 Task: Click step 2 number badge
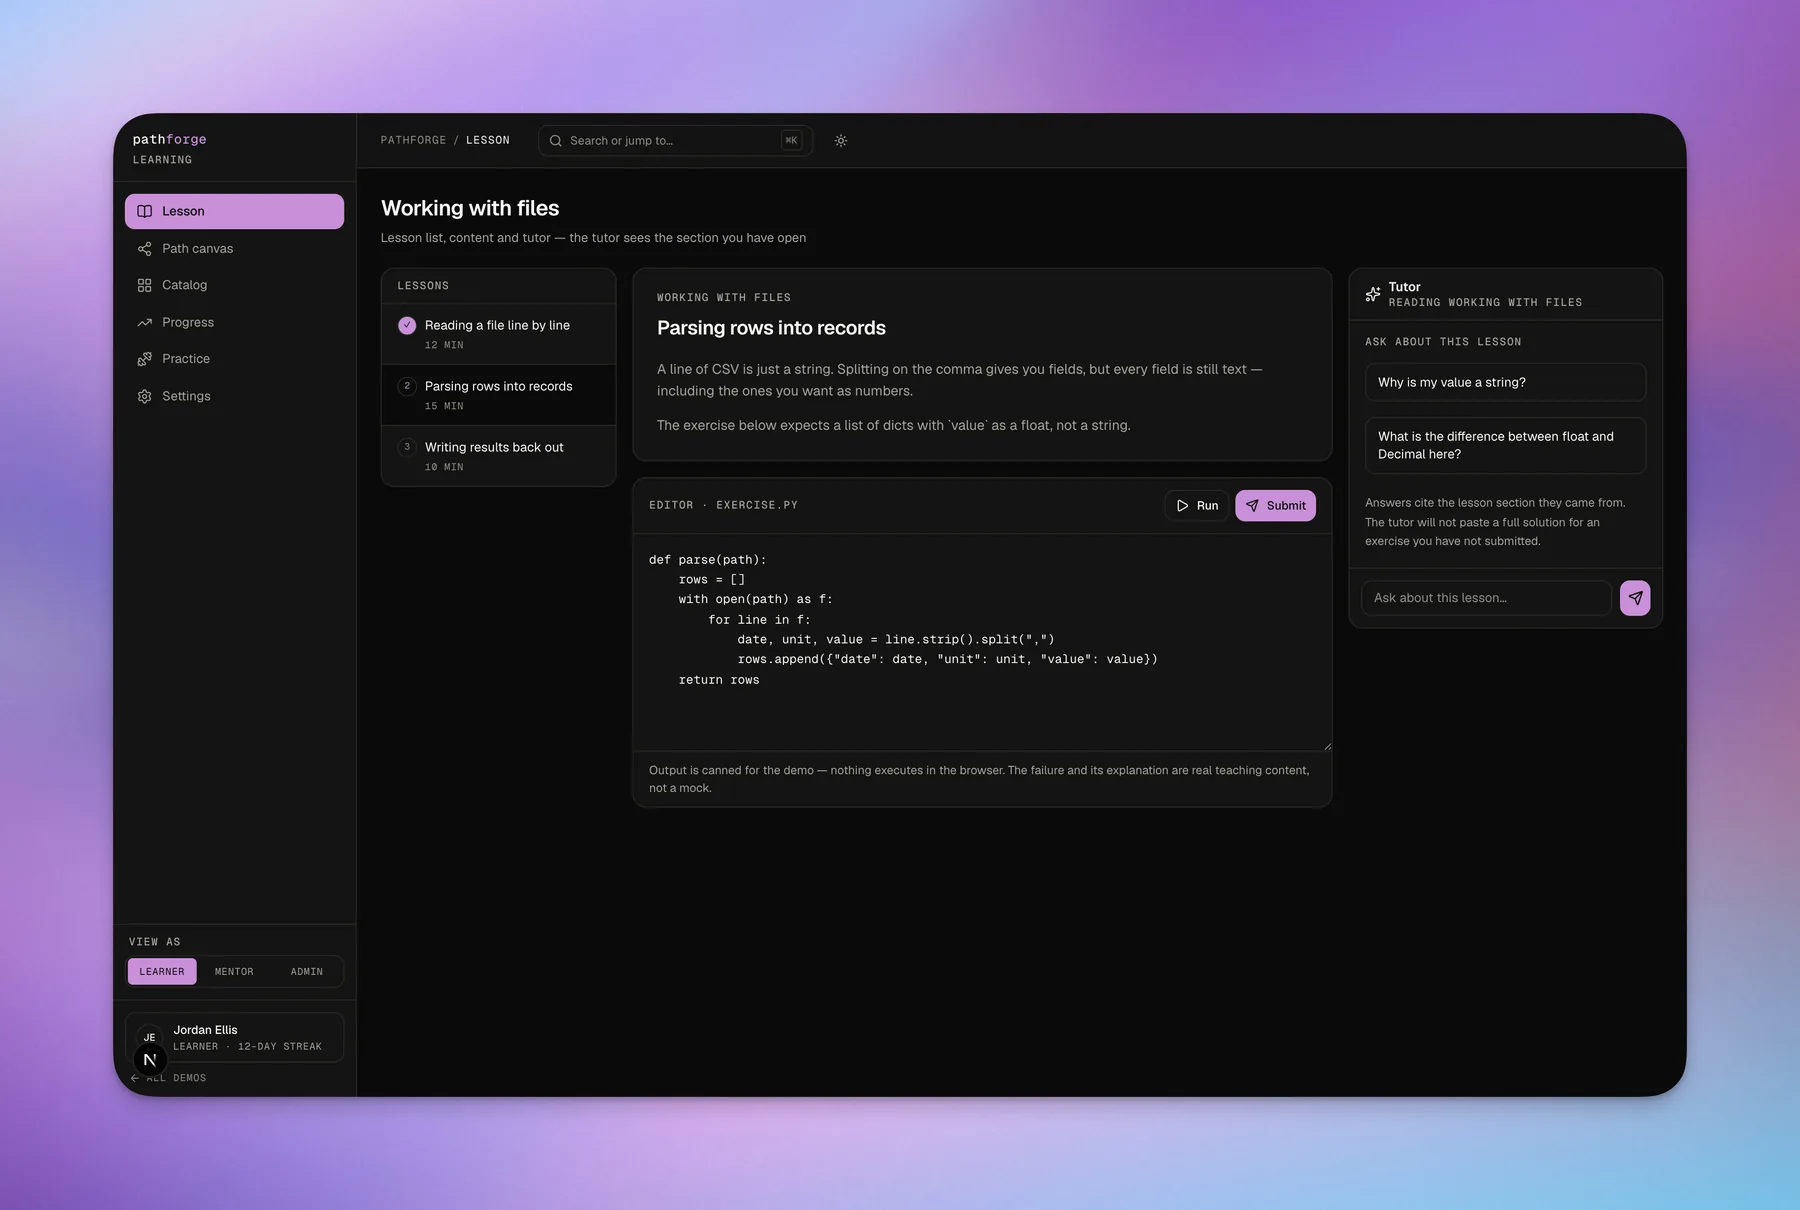pyautogui.click(x=407, y=386)
